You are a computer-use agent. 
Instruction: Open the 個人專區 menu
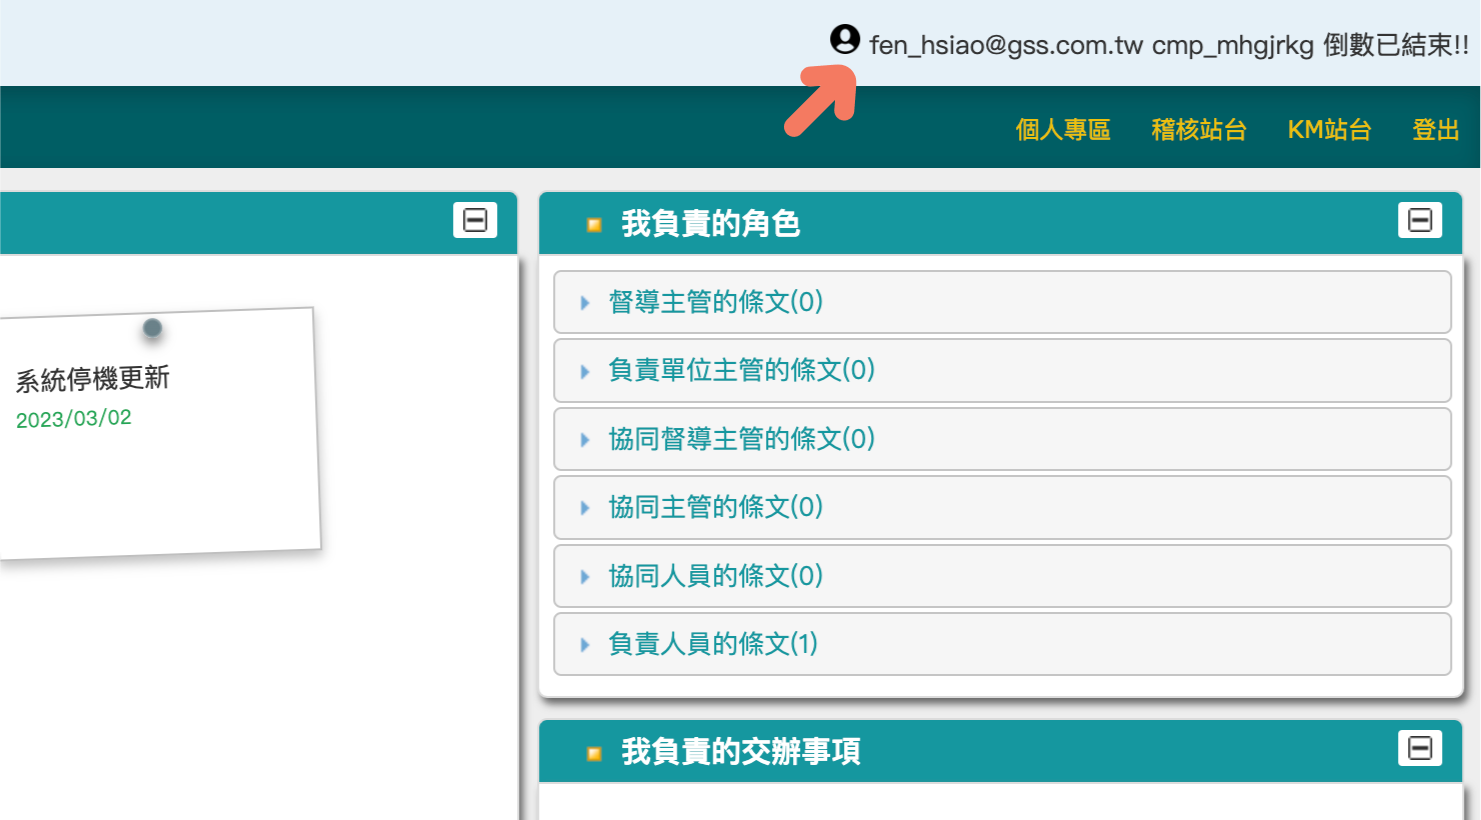coord(1063,130)
